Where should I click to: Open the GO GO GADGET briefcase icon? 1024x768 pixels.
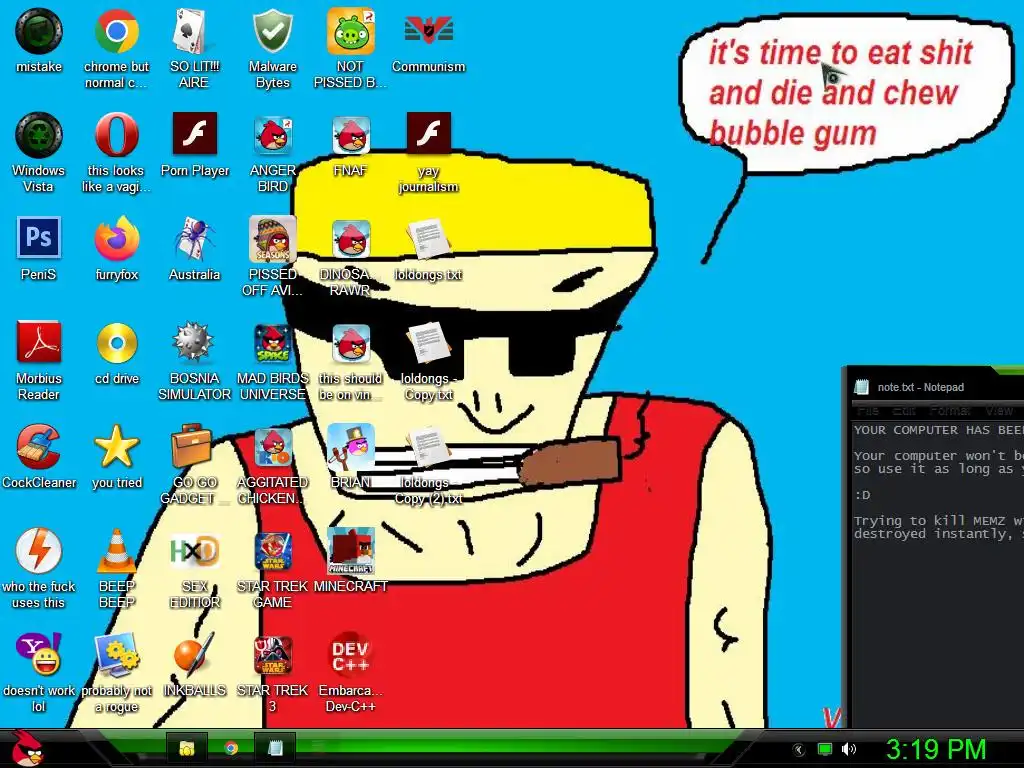click(x=191, y=447)
